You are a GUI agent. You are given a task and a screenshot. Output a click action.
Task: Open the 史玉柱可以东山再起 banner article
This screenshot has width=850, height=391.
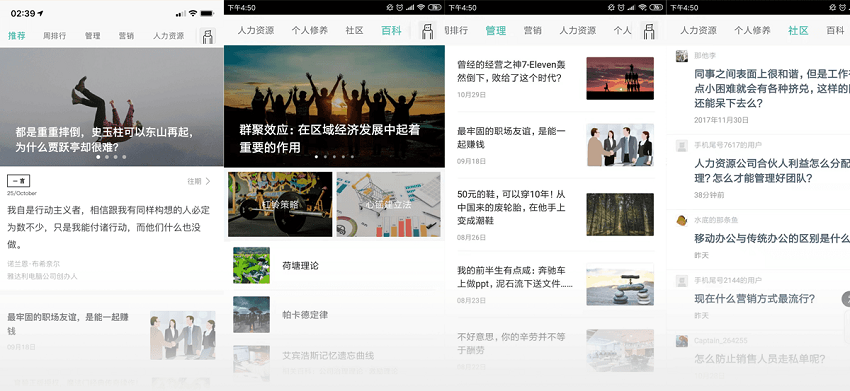click(x=112, y=107)
